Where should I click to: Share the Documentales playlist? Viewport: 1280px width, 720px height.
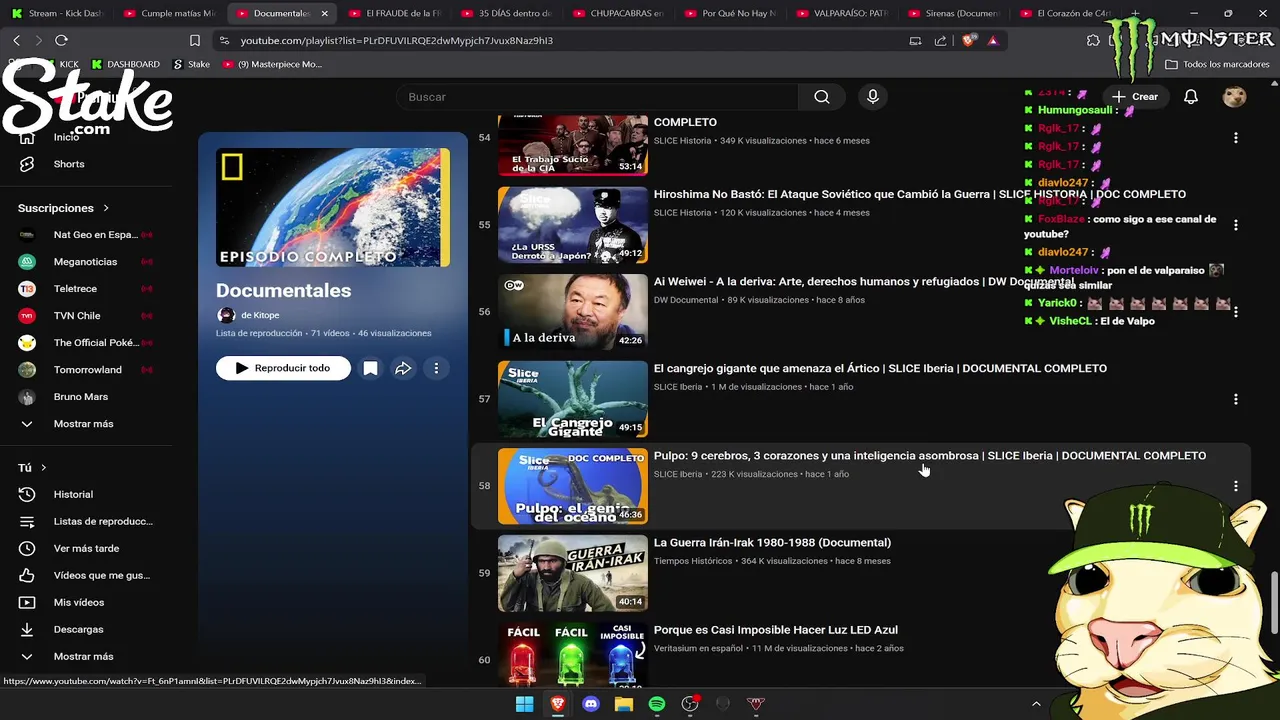coord(403,368)
